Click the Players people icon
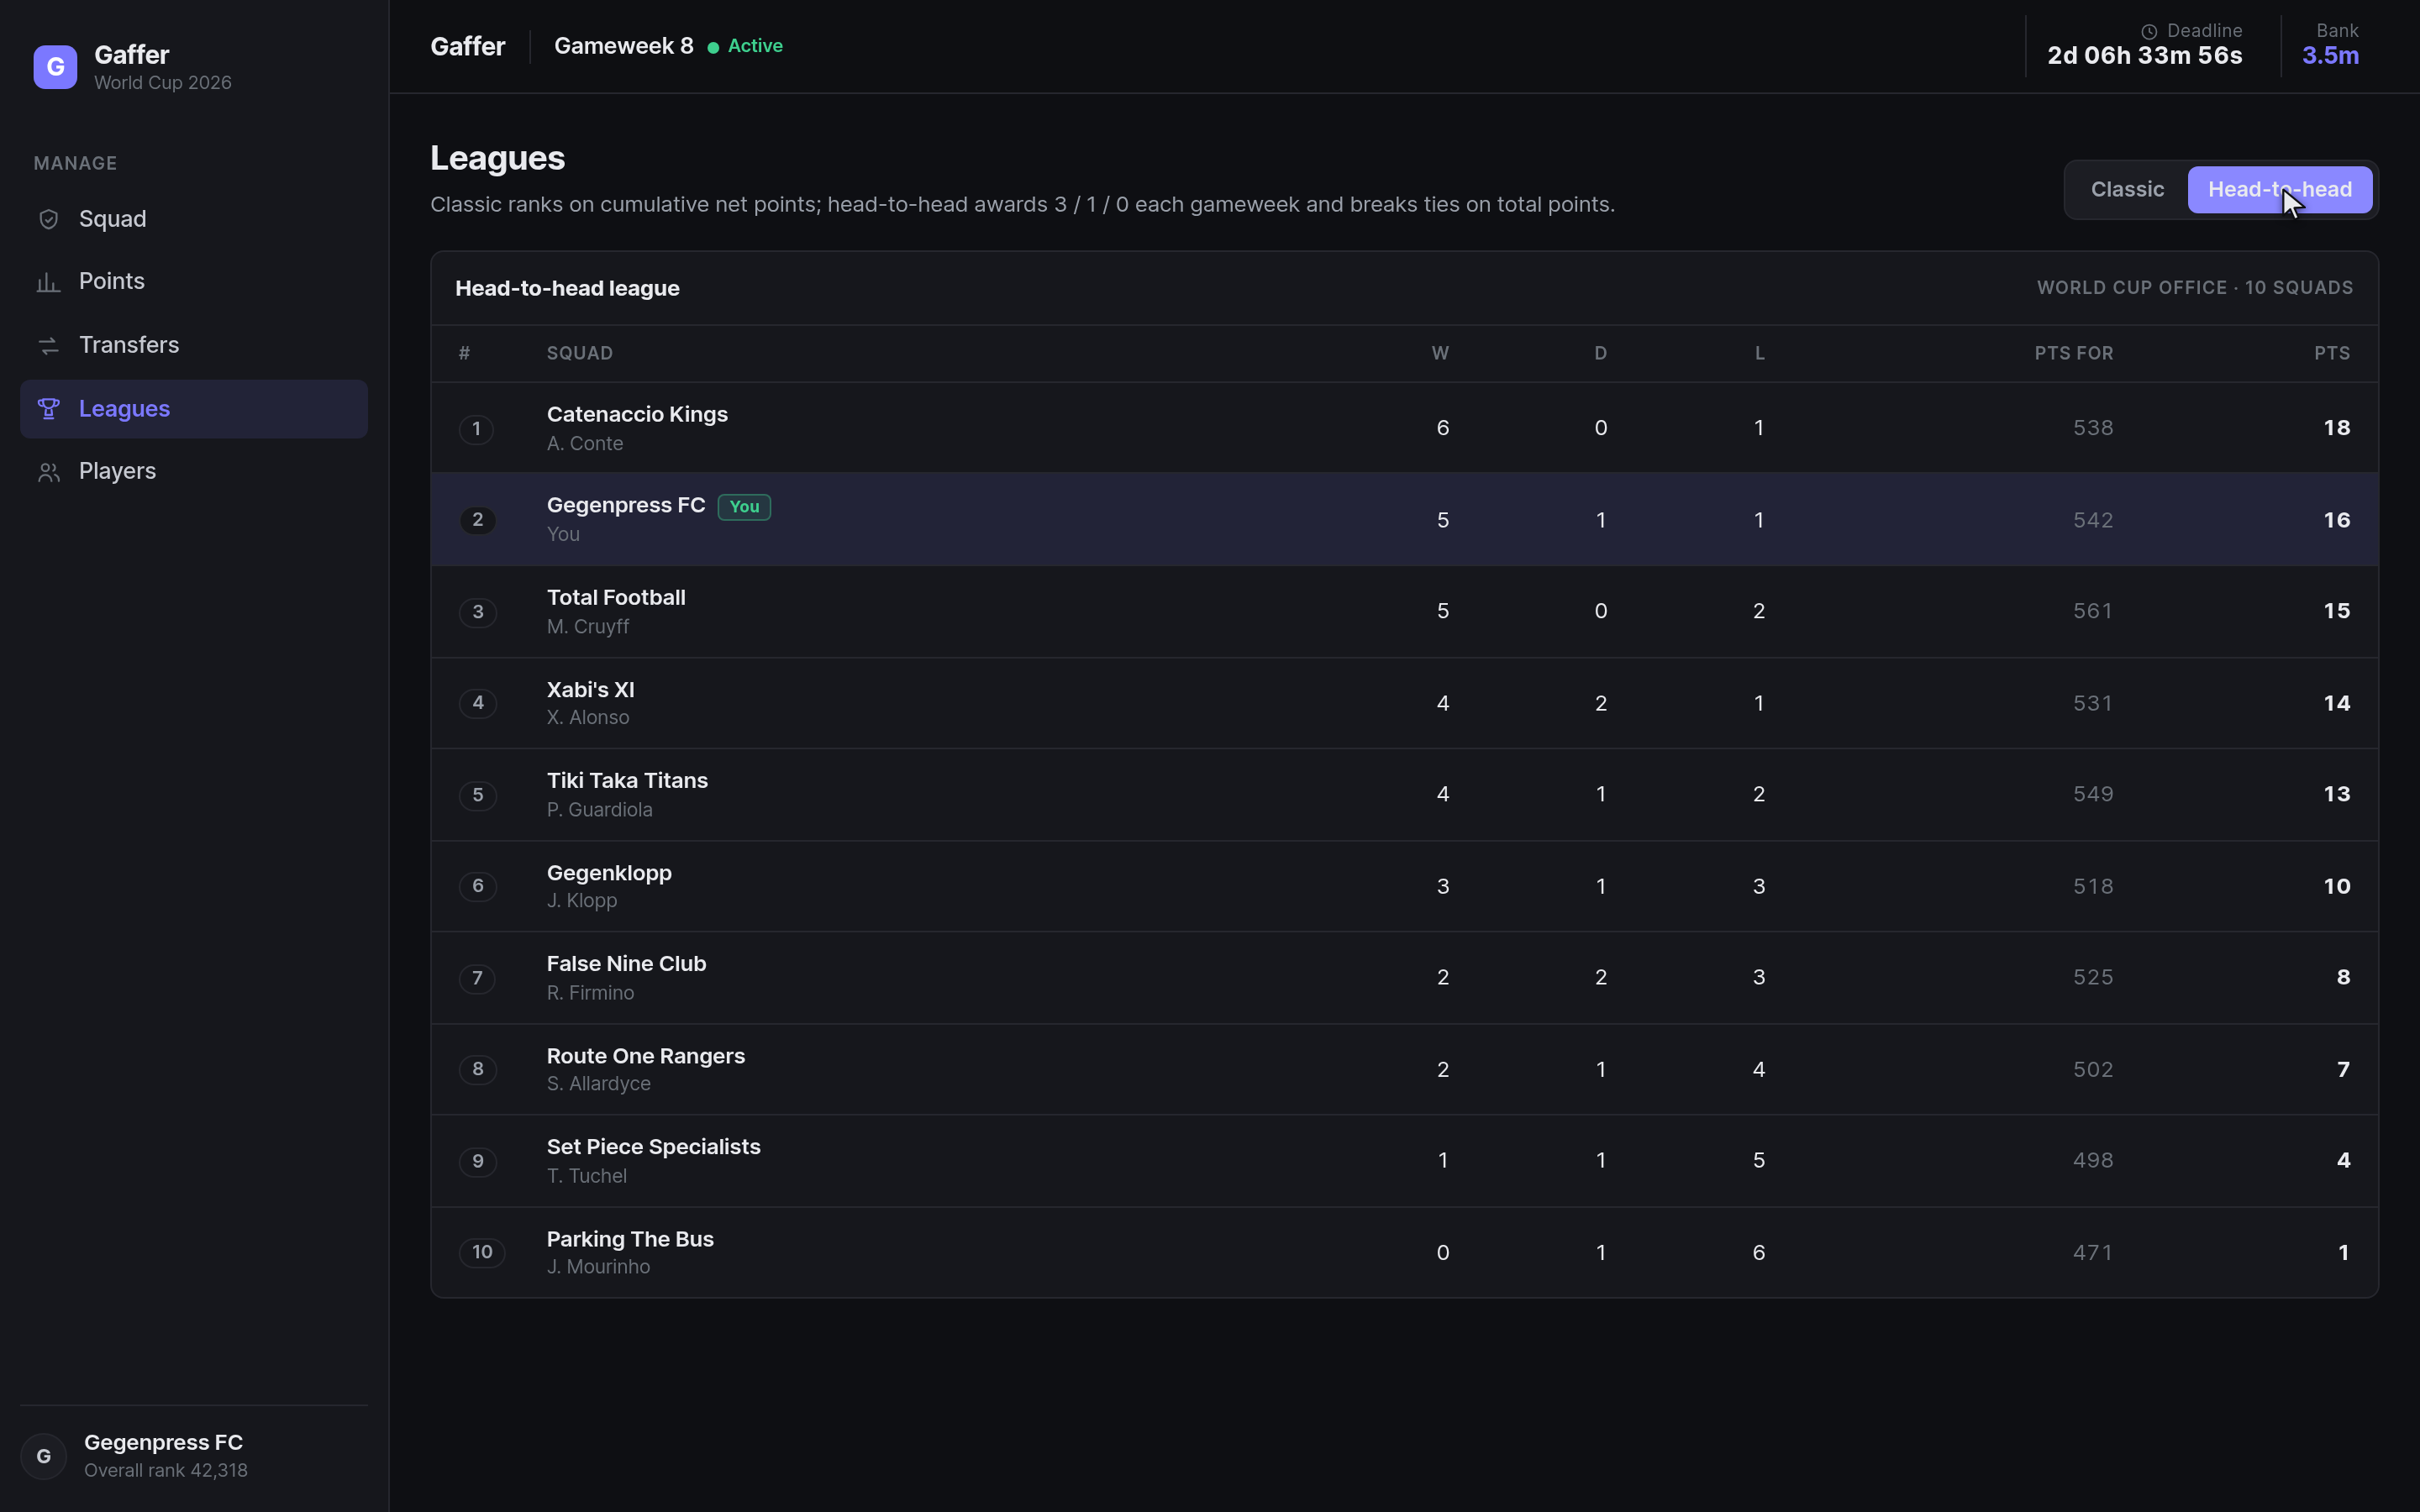Screen dimensions: 2420x1512 [x=48, y=472]
